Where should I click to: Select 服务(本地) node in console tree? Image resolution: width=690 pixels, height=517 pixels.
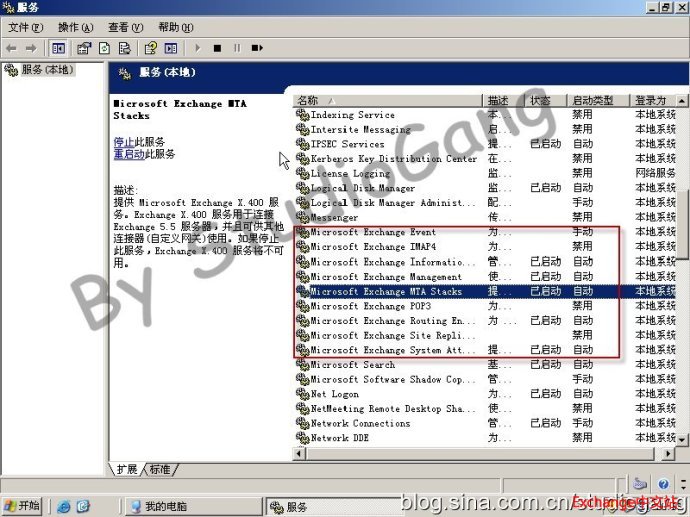(x=47, y=70)
